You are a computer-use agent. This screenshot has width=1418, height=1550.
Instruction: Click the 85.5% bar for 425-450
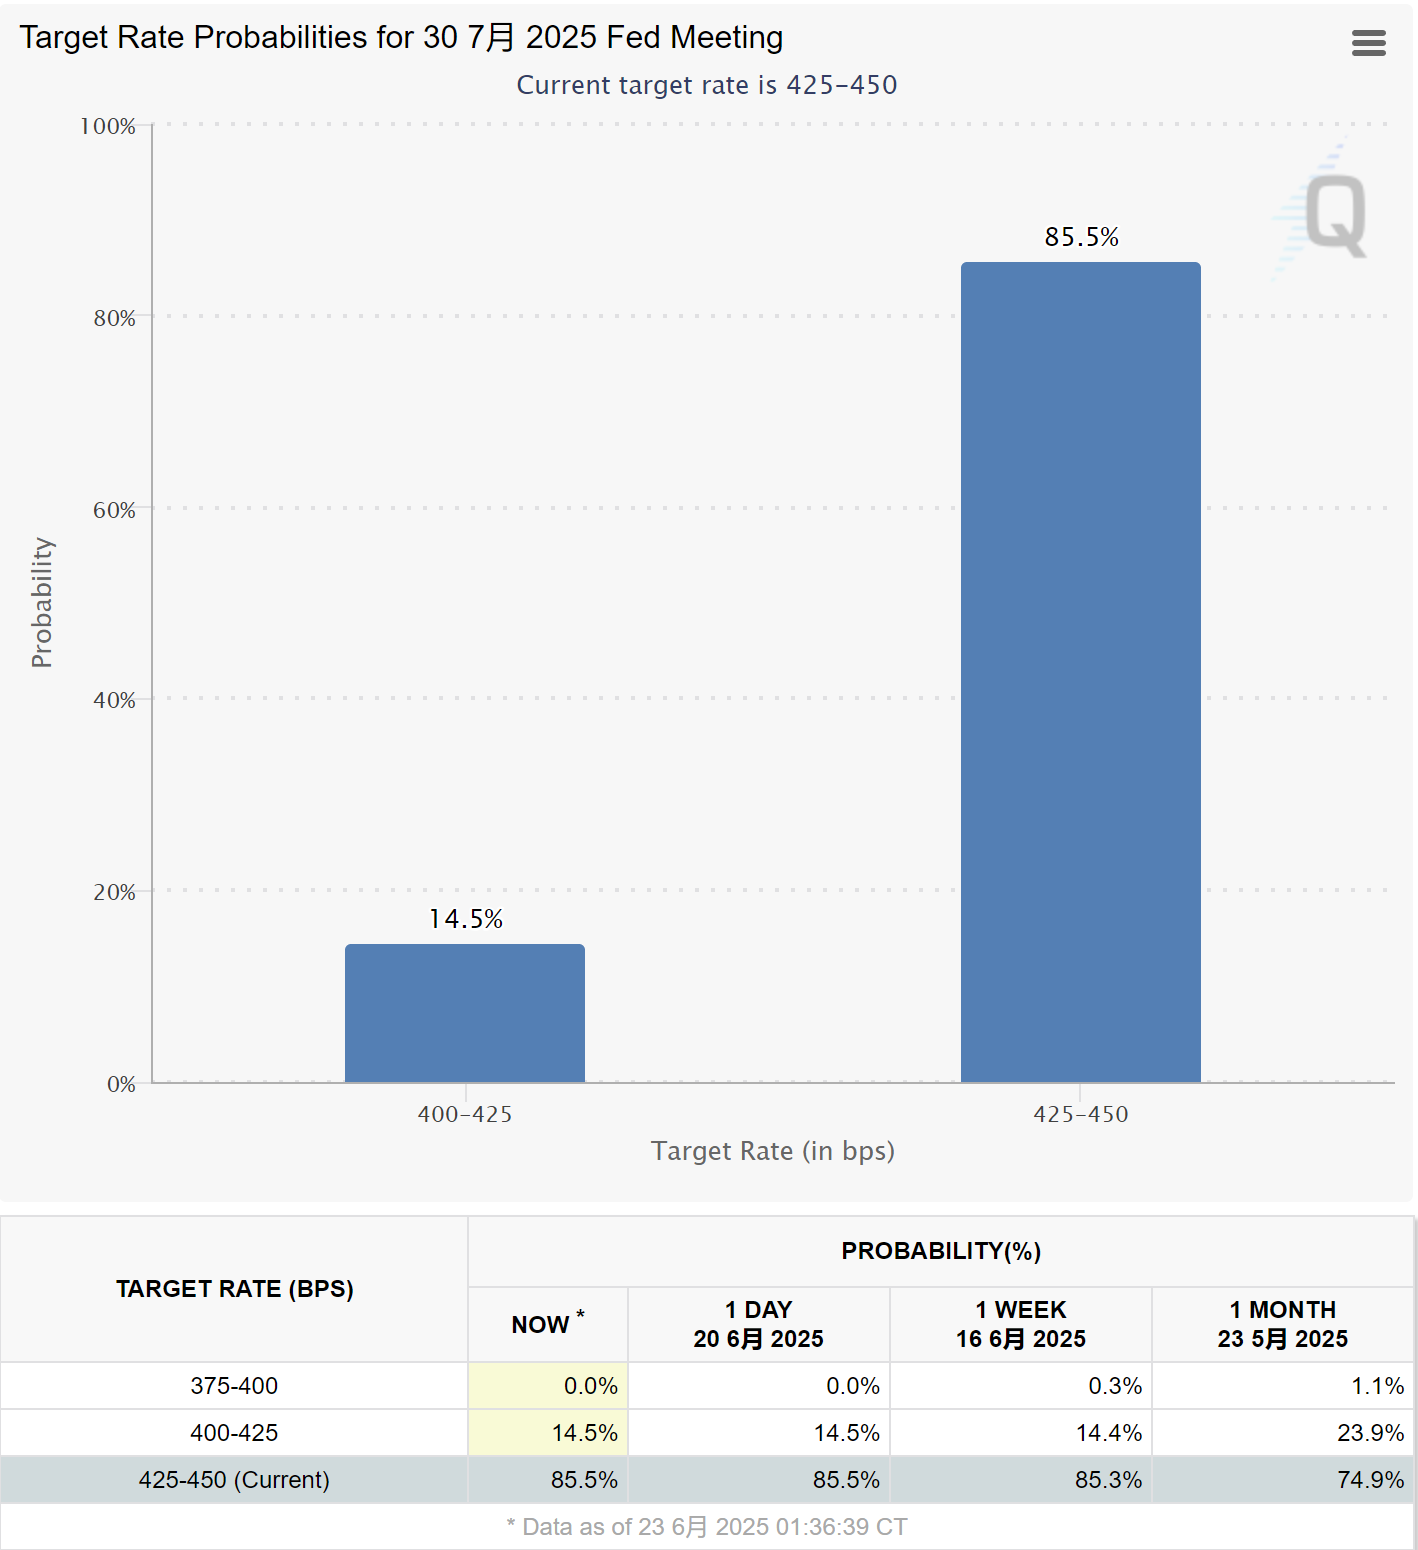(x=1080, y=671)
